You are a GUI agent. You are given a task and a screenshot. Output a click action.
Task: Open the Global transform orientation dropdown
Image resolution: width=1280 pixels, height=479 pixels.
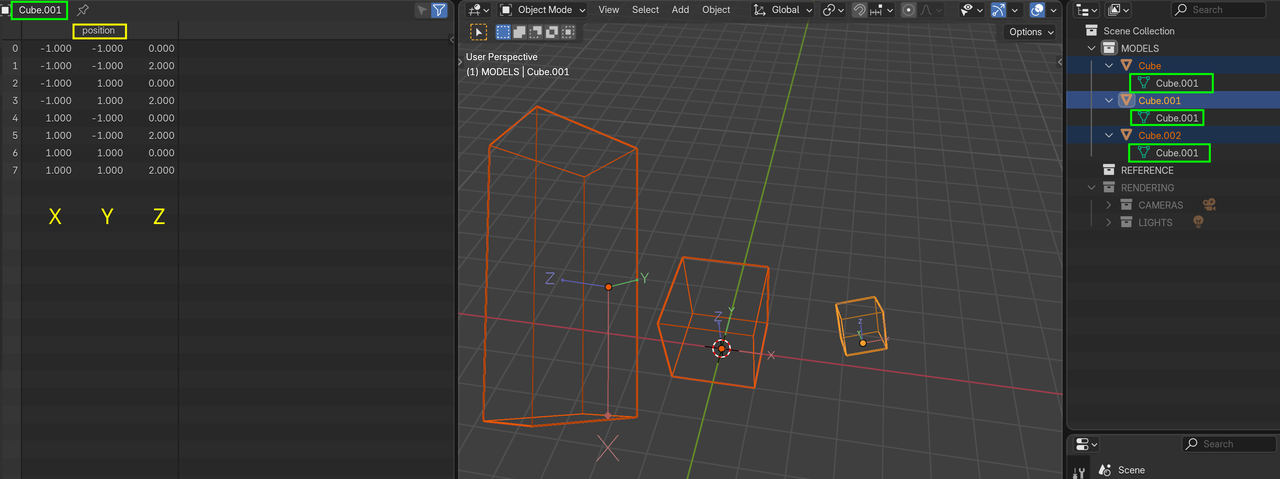click(x=784, y=10)
